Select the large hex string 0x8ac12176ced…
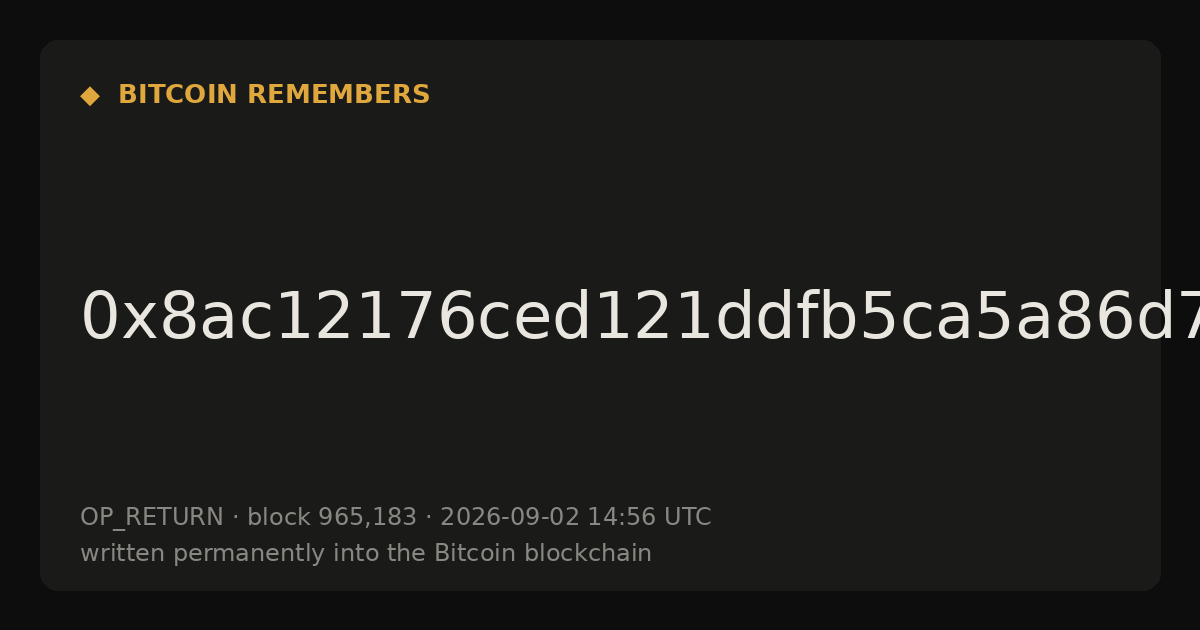Image resolution: width=1200 pixels, height=630 pixels. coord(640,318)
